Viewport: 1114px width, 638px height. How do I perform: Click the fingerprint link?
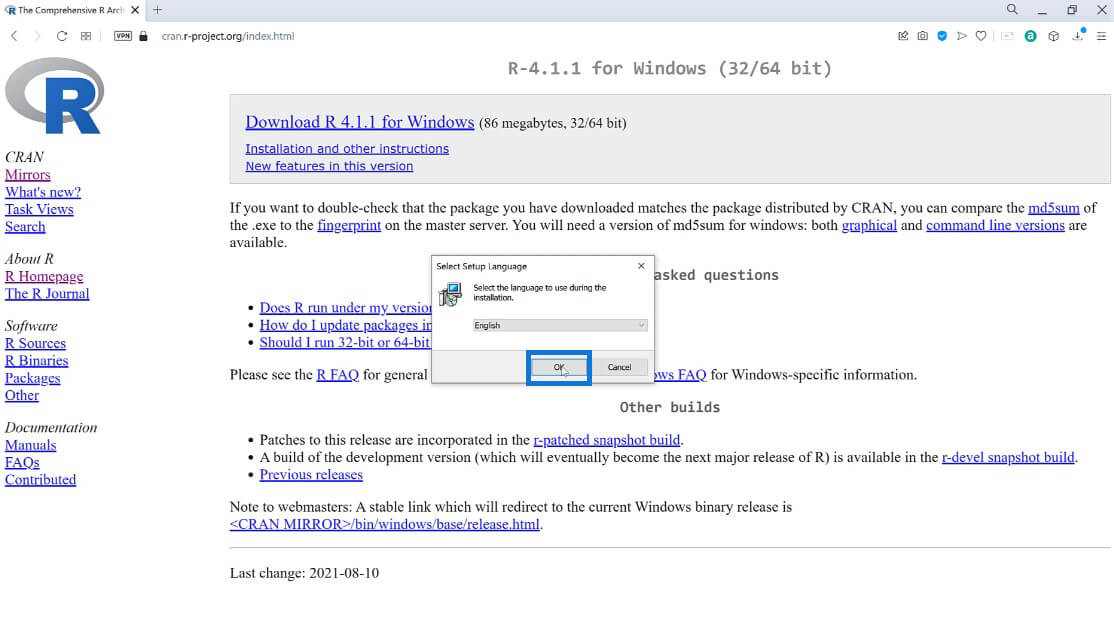pos(349,225)
